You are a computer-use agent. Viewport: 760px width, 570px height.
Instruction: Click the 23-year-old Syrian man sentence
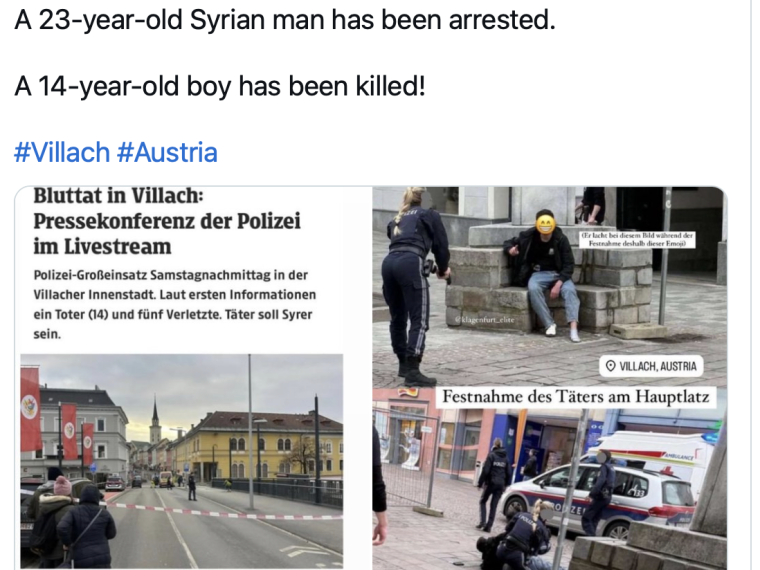[x=285, y=20]
